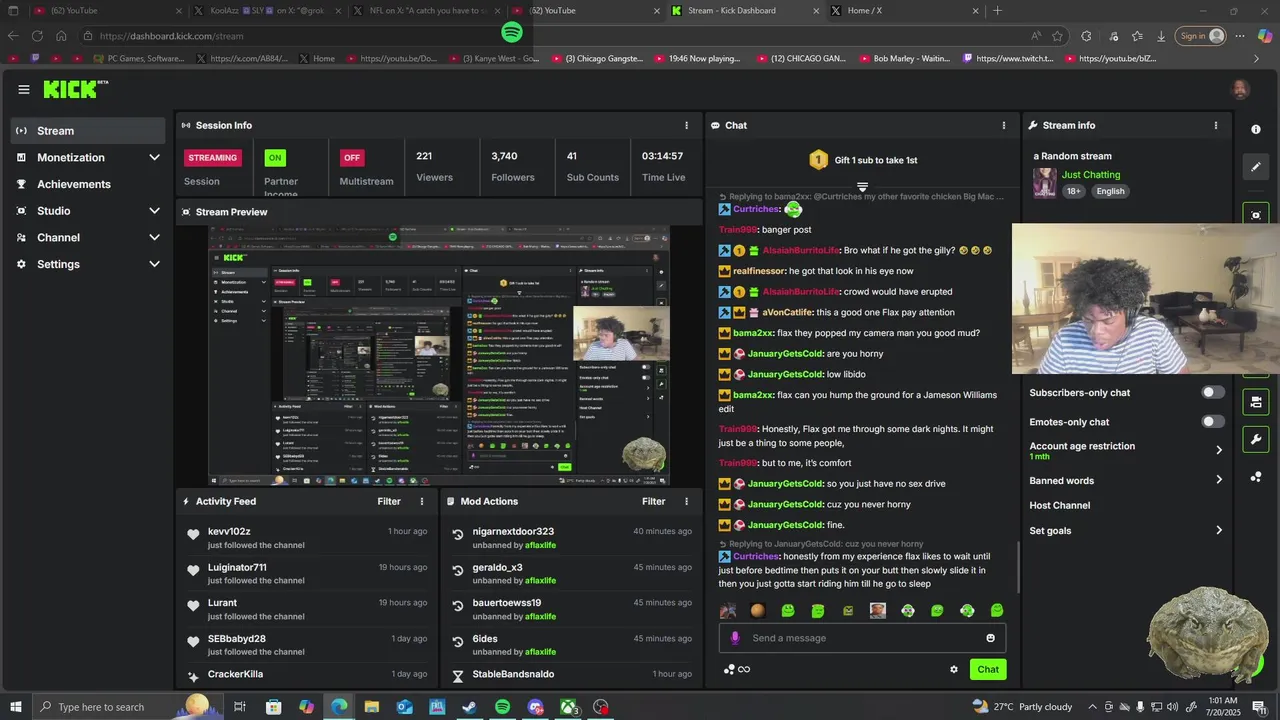Click Host Channel option
Image resolution: width=1280 pixels, height=720 pixels.
coord(1059,506)
